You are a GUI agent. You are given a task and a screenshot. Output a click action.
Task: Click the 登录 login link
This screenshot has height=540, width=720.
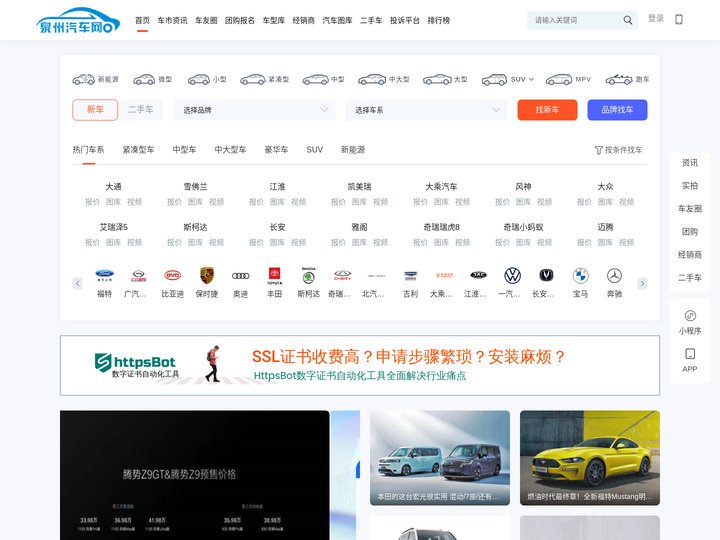[656, 18]
